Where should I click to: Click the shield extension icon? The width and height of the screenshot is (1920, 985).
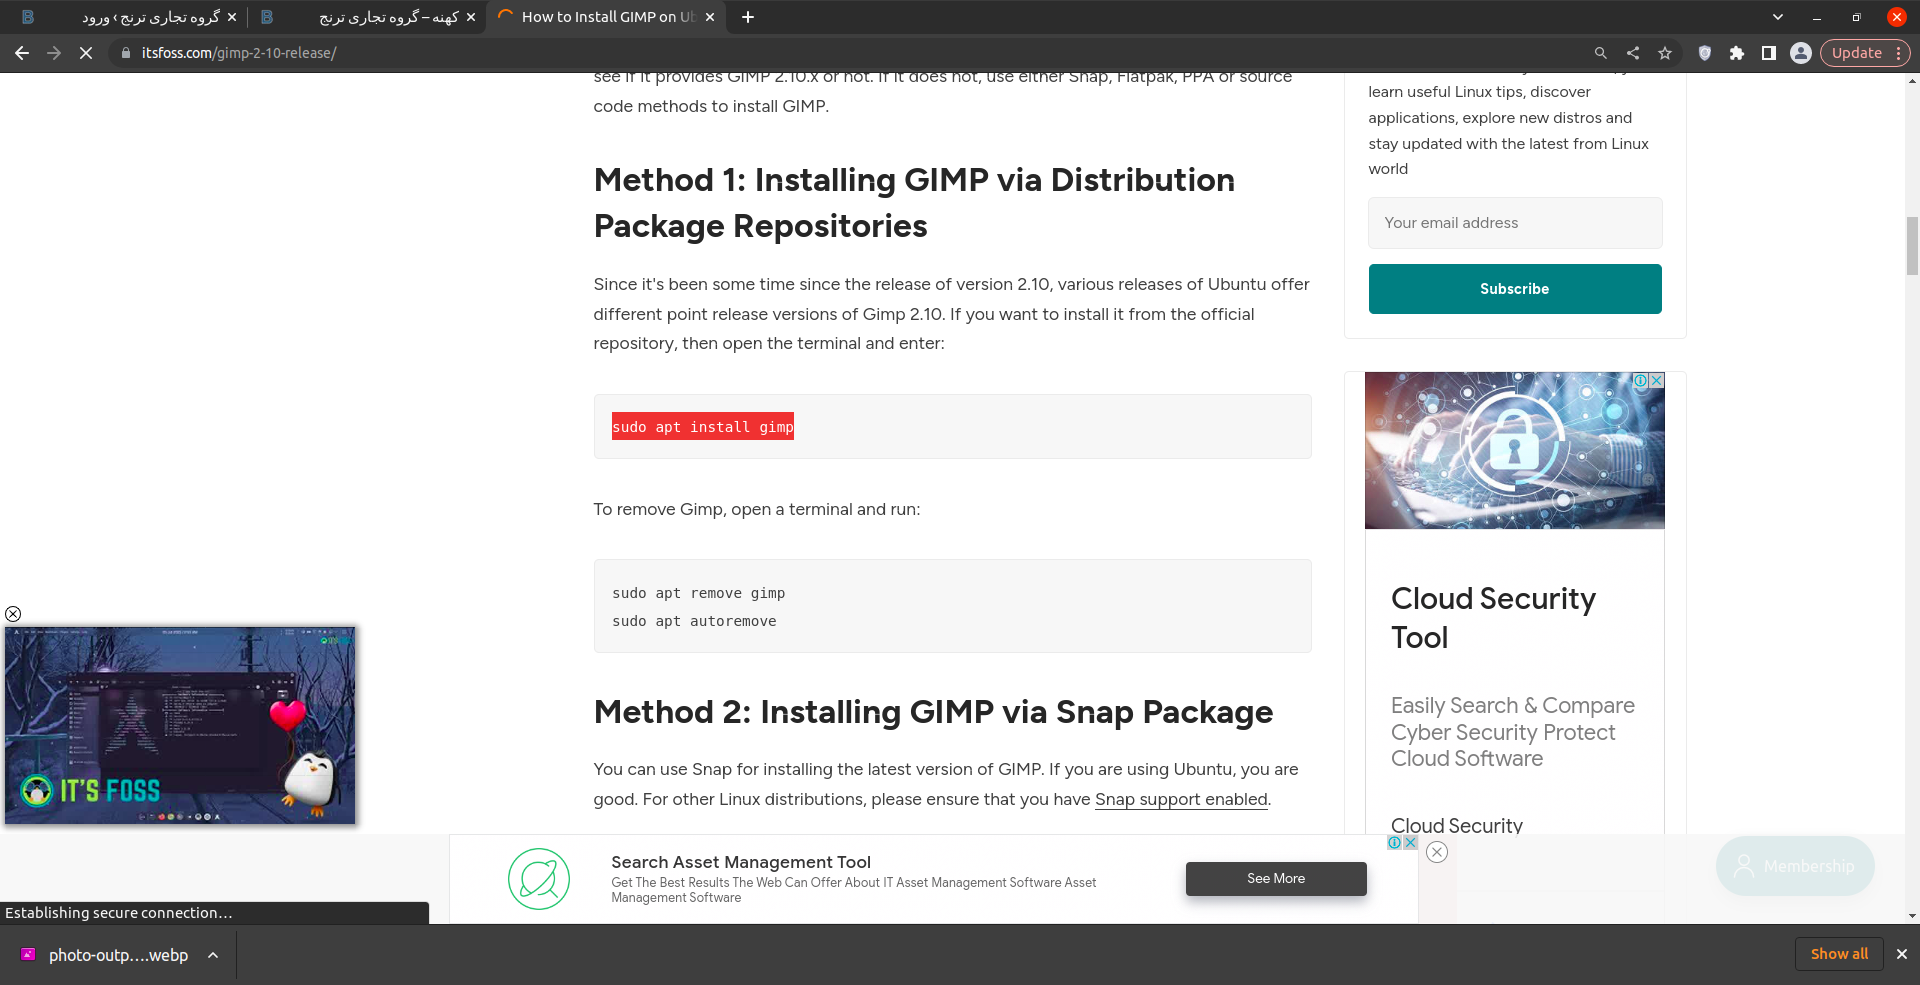click(1705, 53)
